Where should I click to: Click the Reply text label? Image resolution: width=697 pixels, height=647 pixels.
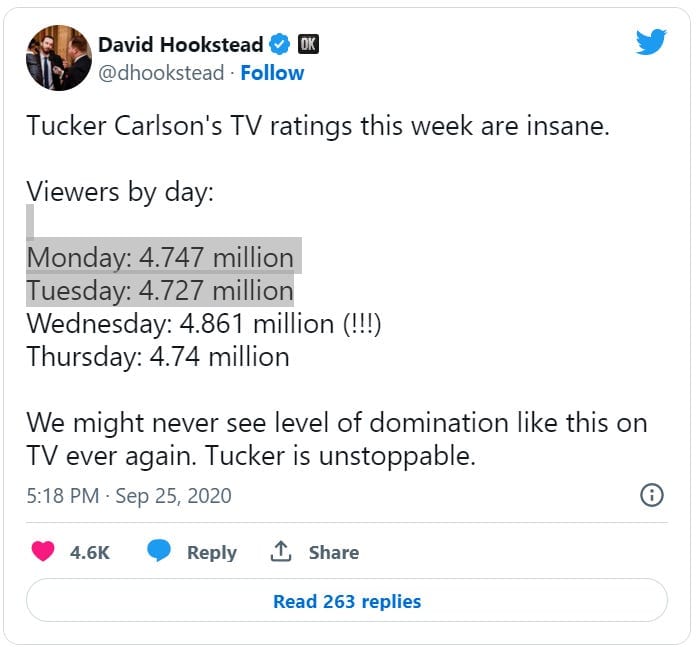pos(212,552)
